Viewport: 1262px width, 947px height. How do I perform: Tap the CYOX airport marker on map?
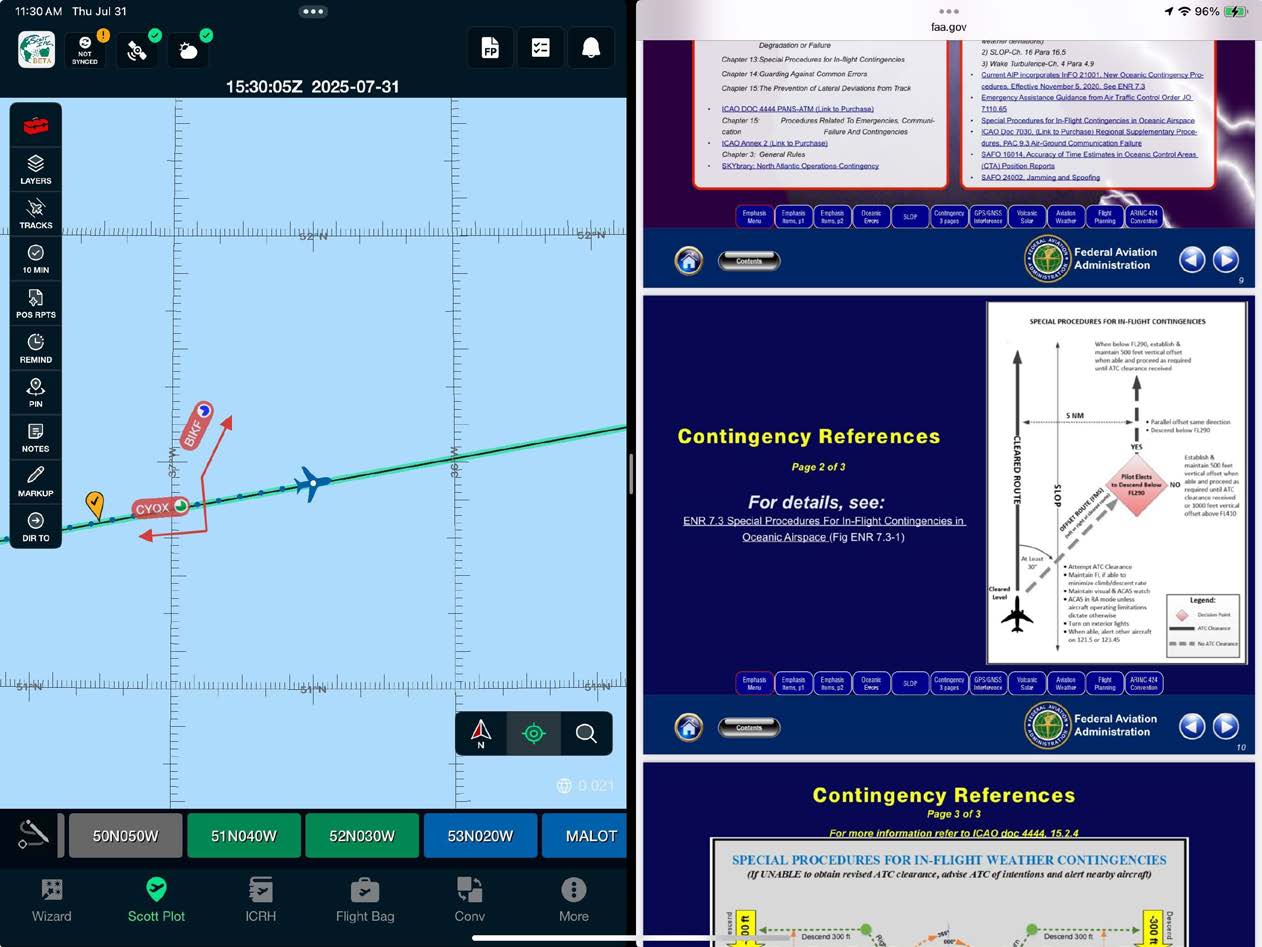(160, 508)
